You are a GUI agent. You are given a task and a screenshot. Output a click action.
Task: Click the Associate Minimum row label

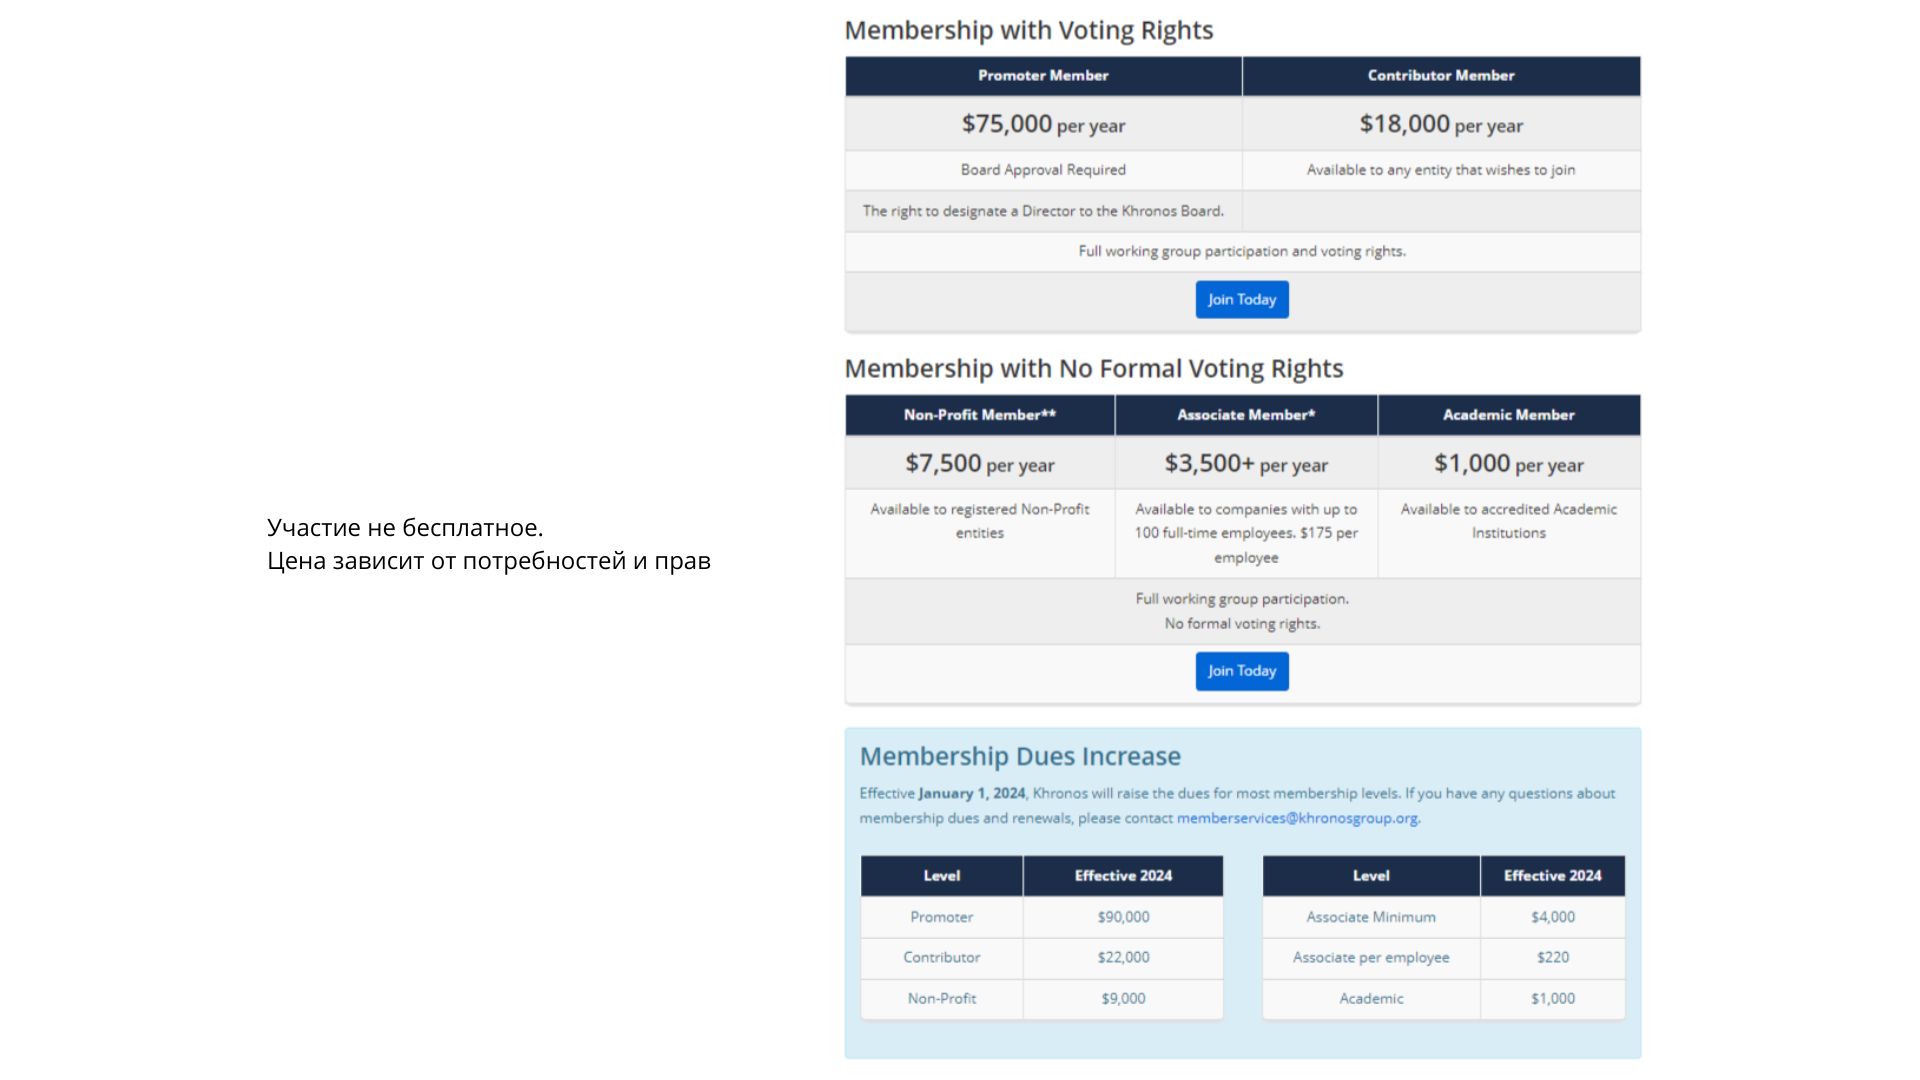[1371, 917]
